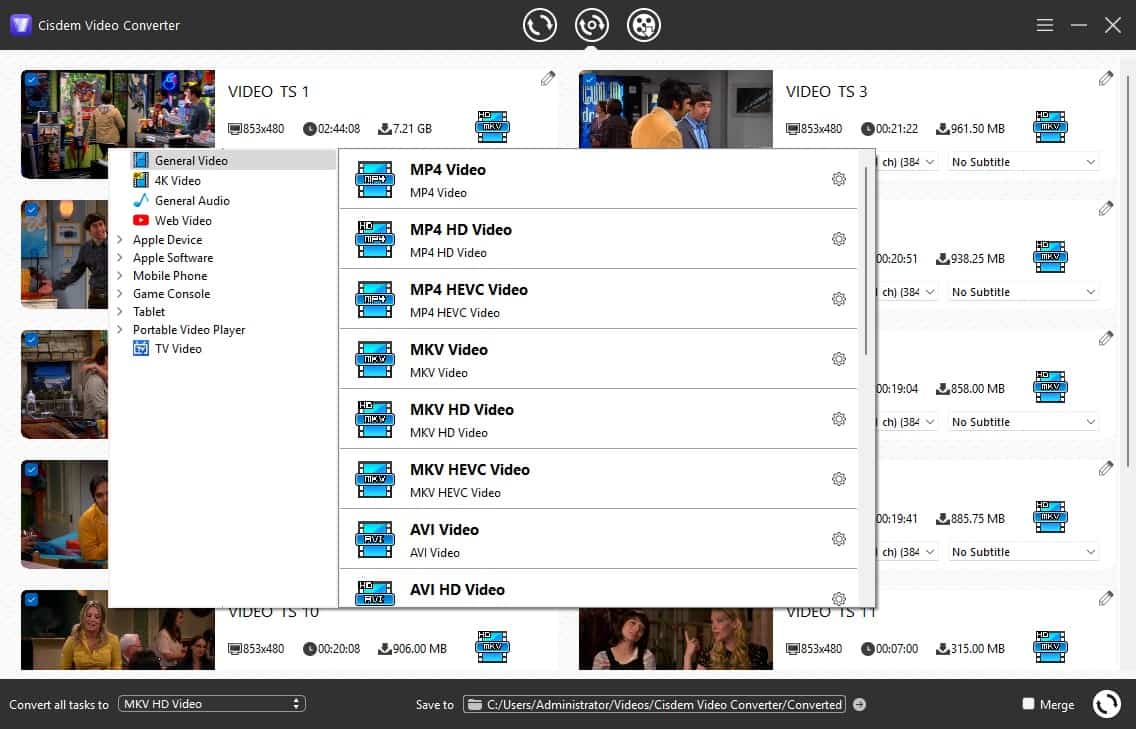Open settings gear for MP4 HD Video

click(839, 239)
